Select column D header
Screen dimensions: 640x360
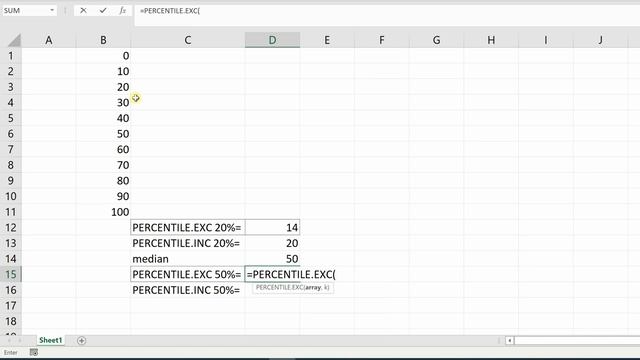272,40
